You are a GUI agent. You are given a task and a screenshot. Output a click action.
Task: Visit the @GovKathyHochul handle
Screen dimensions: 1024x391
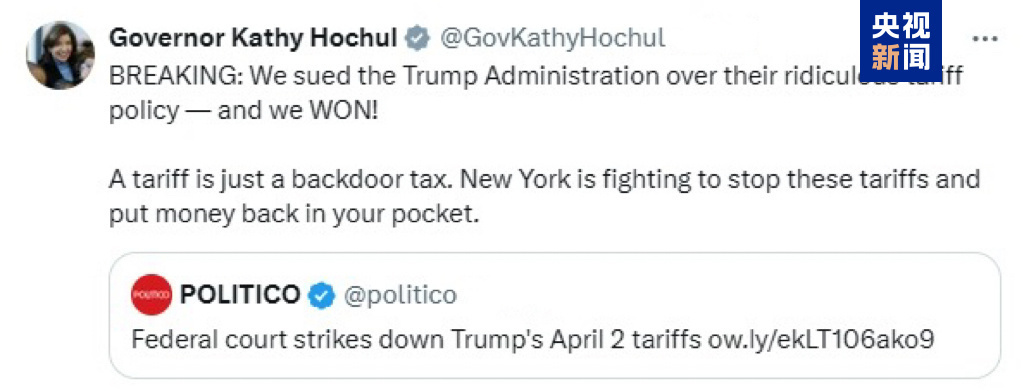pyautogui.click(x=552, y=39)
